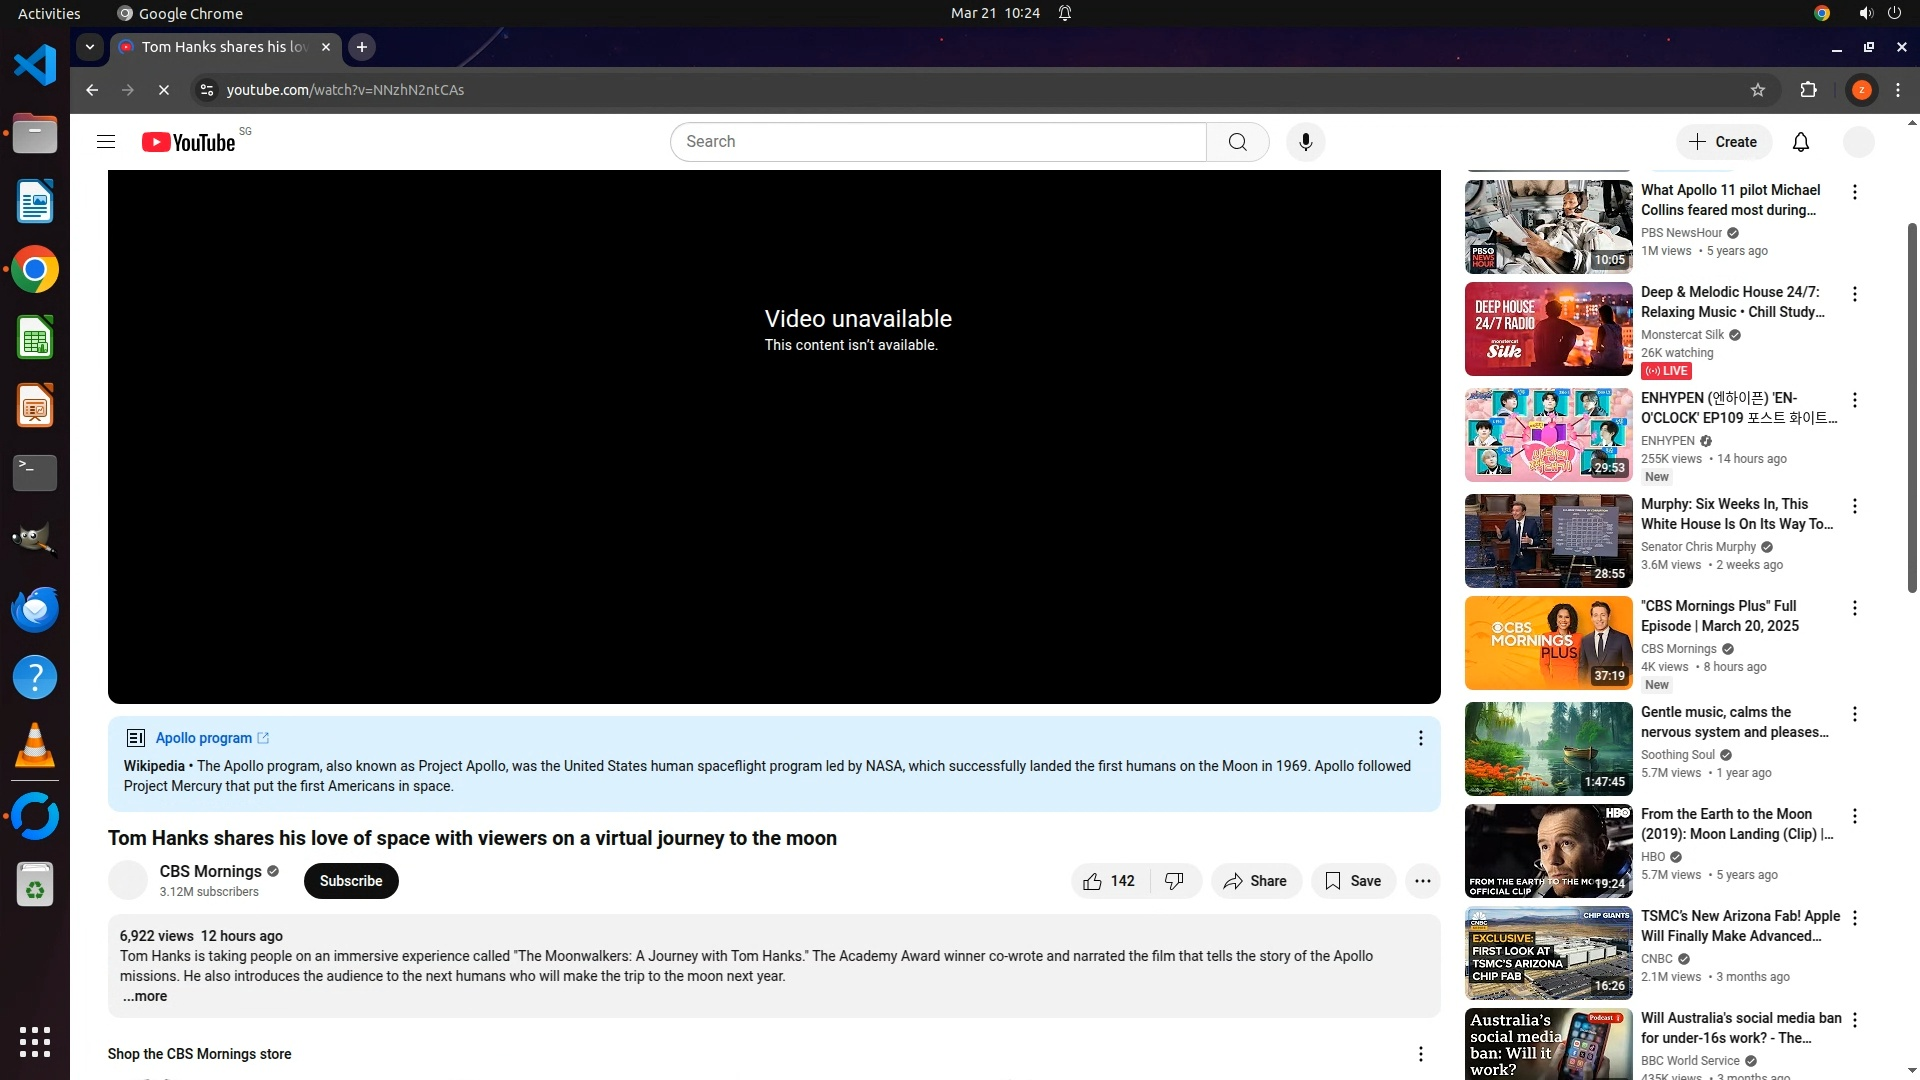Screen dimensions: 1920x1080
Task: Select the Tom Hanks browser tab
Action: [225, 47]
